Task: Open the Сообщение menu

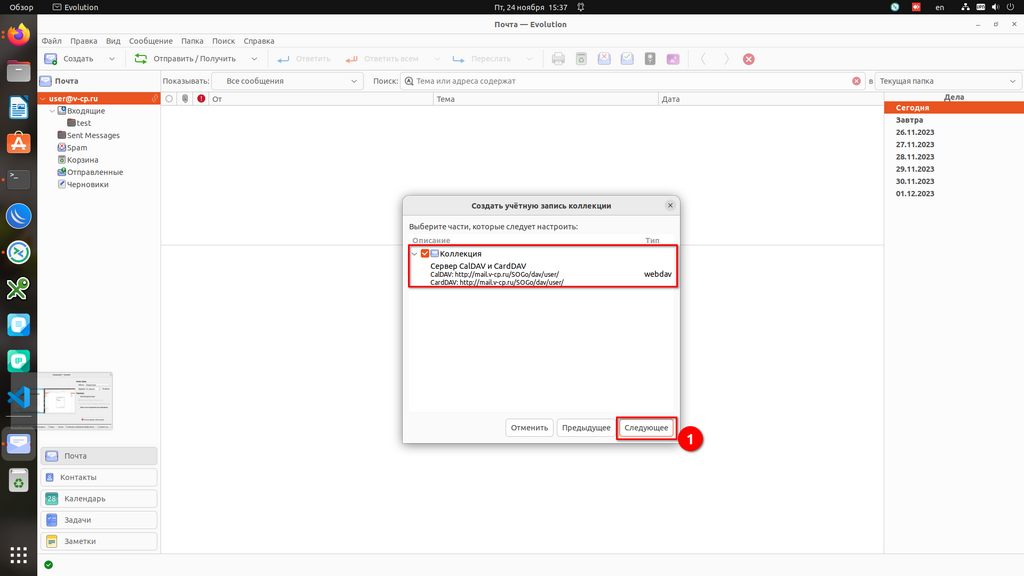Action: click(x=150, y=41)
